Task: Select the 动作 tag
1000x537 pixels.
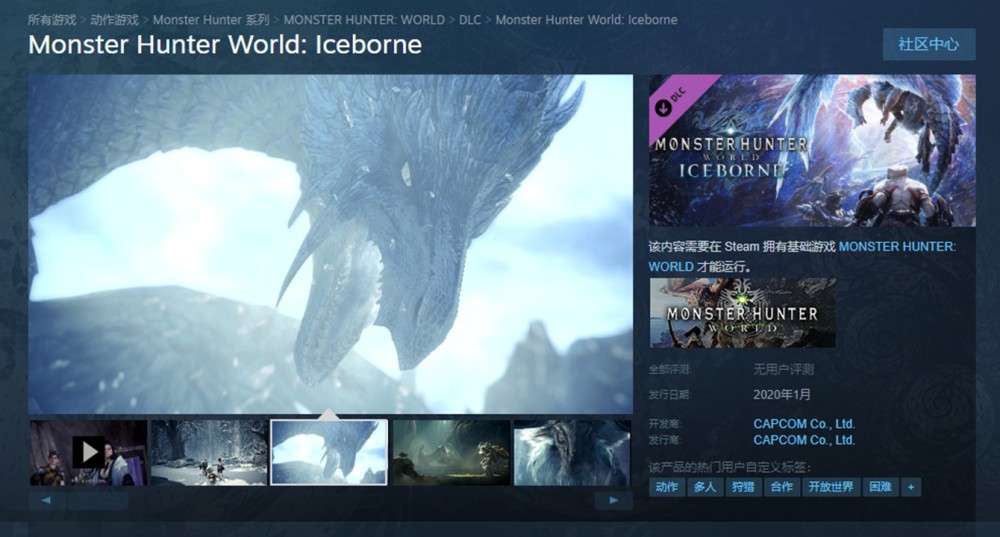Action: [x=666, y=487]
